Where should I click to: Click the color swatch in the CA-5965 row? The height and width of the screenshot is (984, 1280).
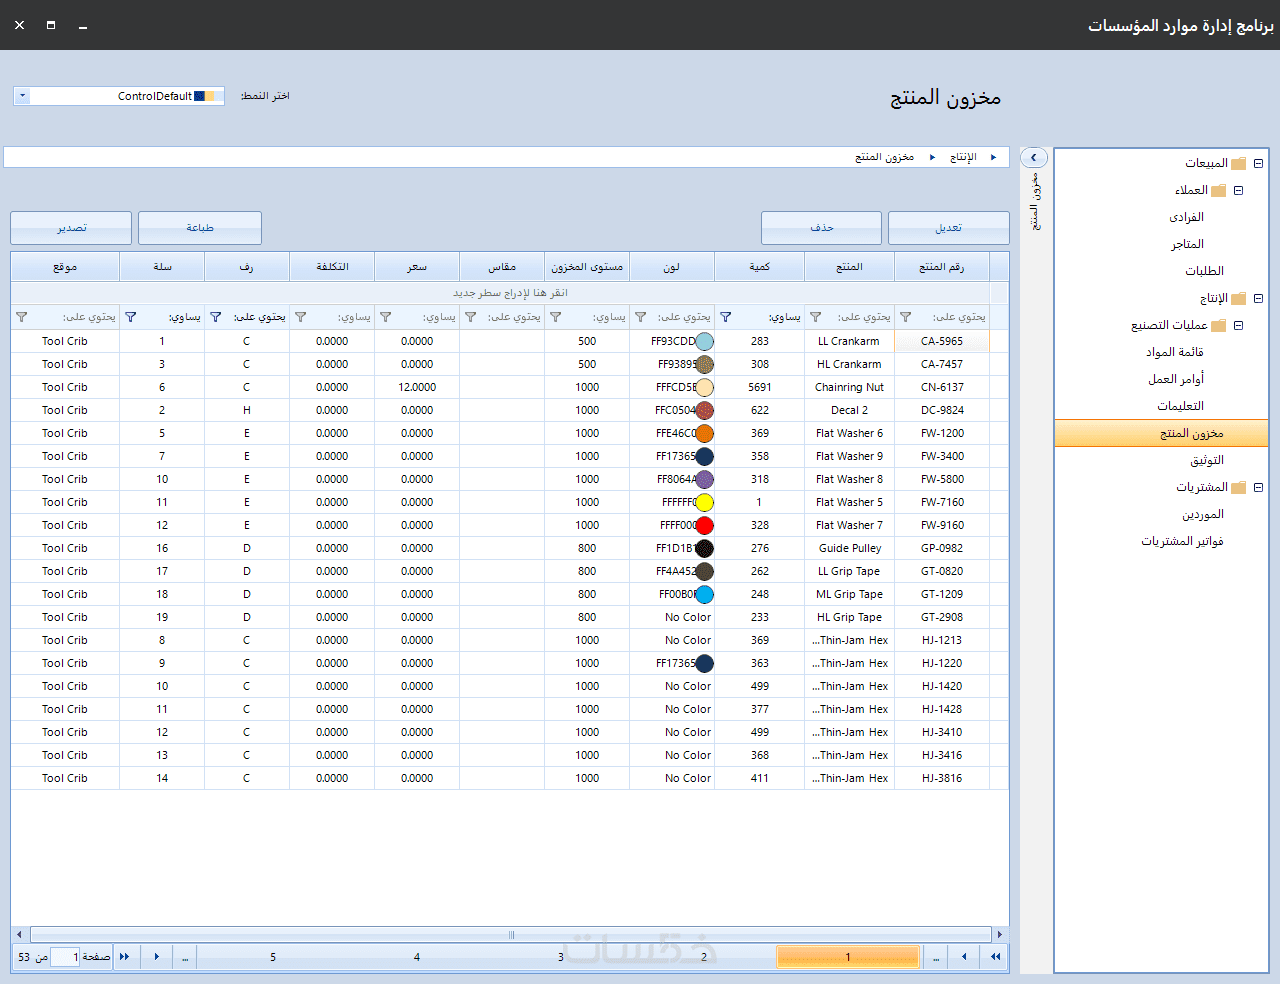click(705, 341)
